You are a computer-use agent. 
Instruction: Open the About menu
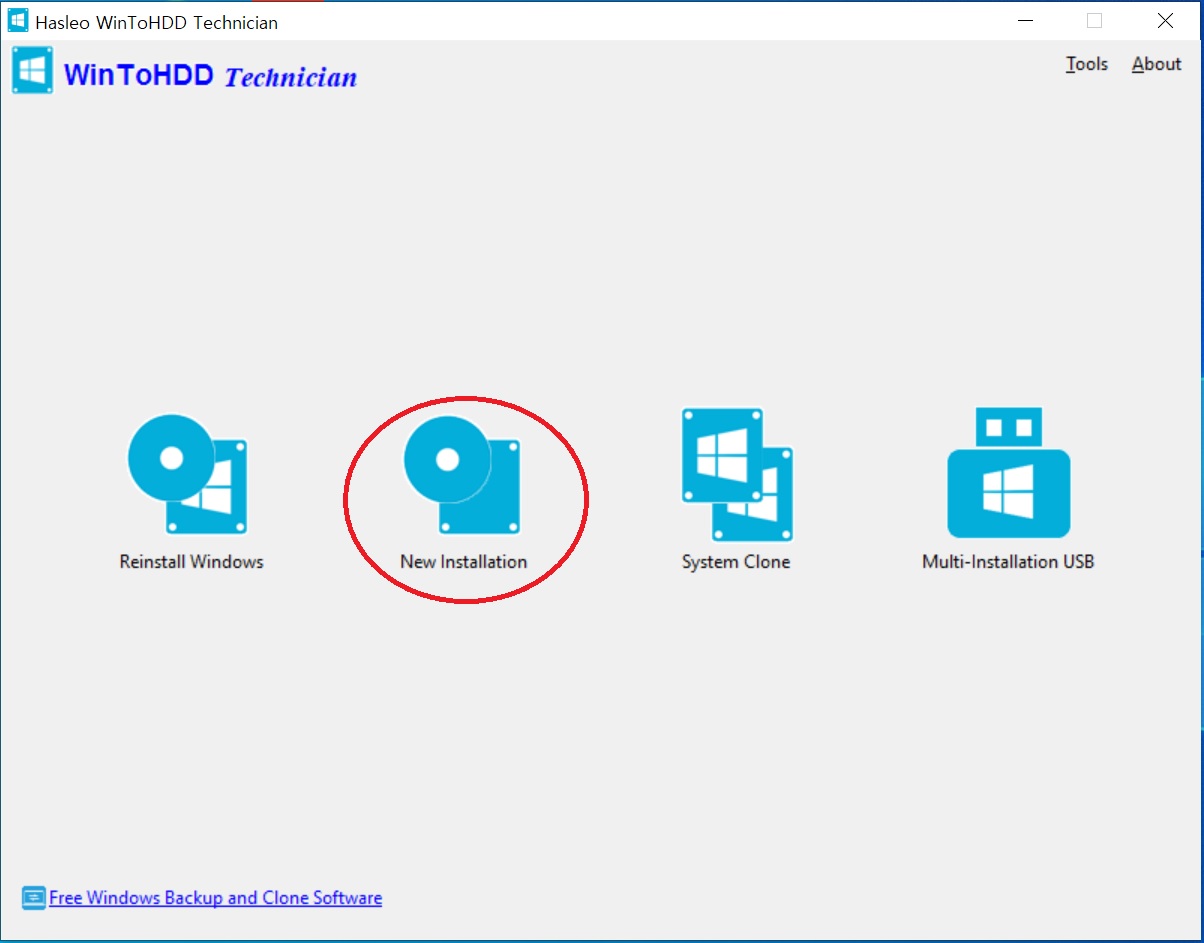(1156, 64)
